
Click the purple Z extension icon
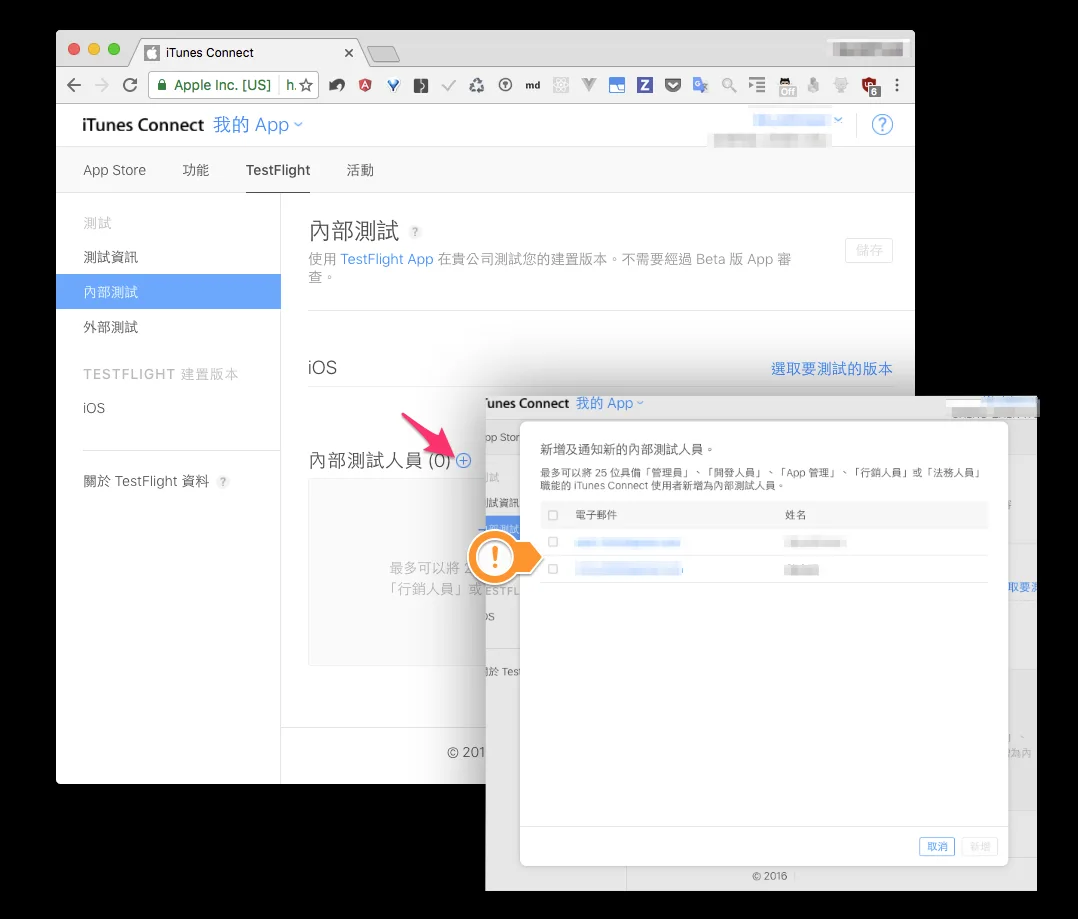tap(645, 85)
